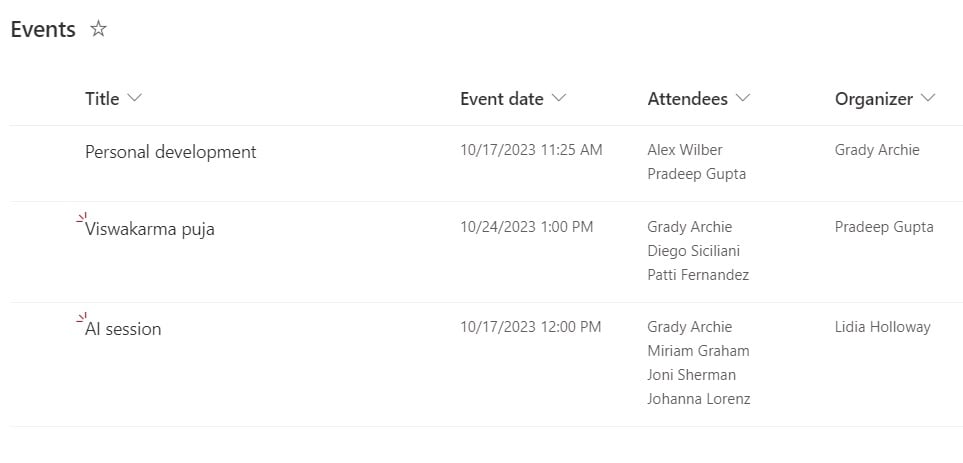Favorite the Events list with star icon

point(98,28)
